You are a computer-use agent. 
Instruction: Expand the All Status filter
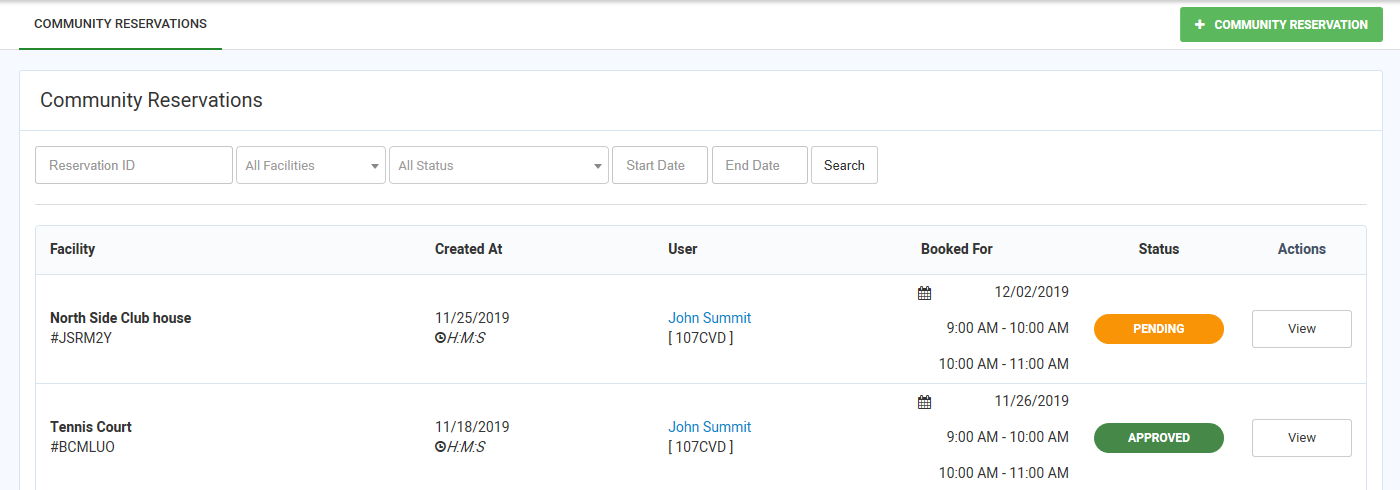tap(498, 165)
